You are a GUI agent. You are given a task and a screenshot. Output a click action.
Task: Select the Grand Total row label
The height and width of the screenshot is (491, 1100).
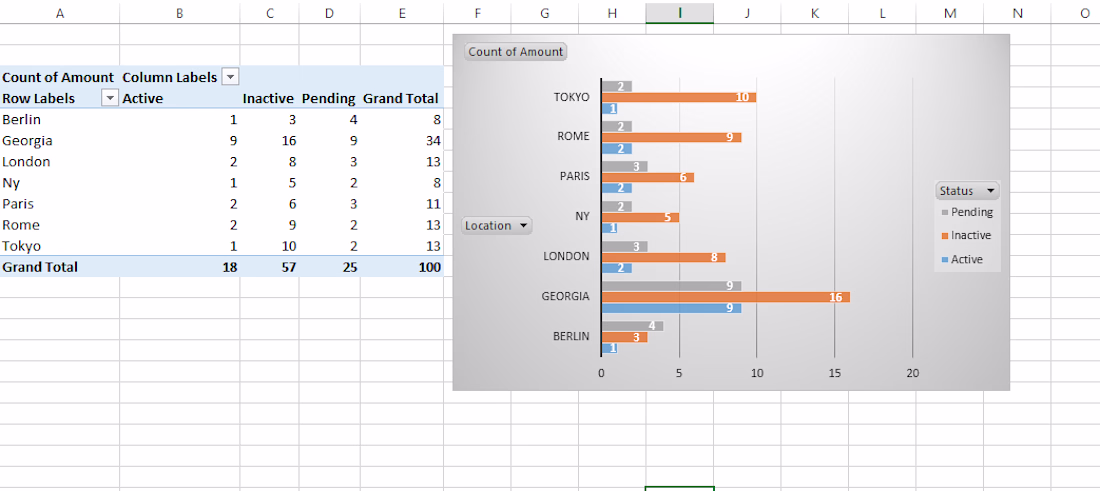point(60,267)
